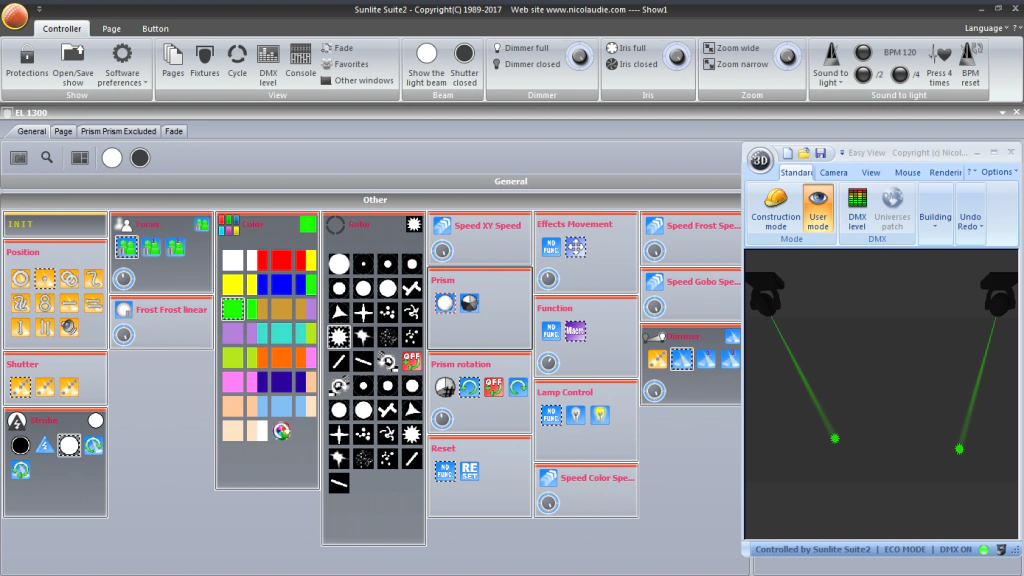This screenshot has width=1024, height=576.
Task: Click the Speed XY Speed knob
Action: pyautogui.click(x=442, y=251)
